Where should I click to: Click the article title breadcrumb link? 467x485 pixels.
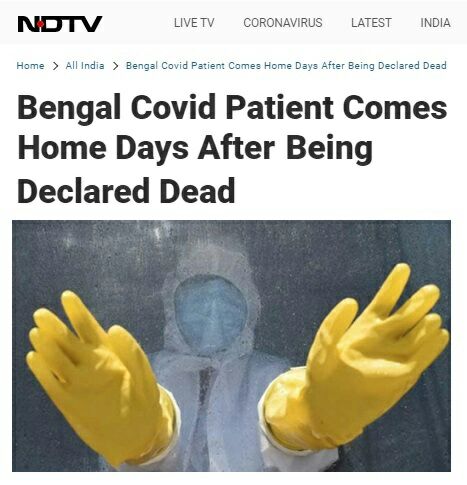pyautogui.click(x=286, y=66)
